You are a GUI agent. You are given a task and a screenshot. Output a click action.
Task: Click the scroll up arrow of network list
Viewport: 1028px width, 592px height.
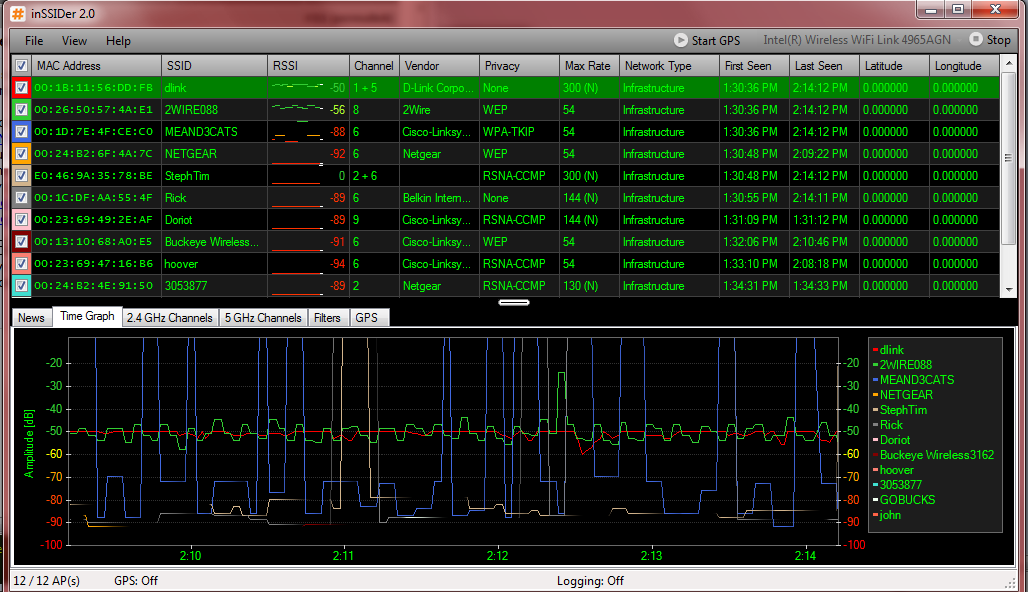click(1008, 64)
